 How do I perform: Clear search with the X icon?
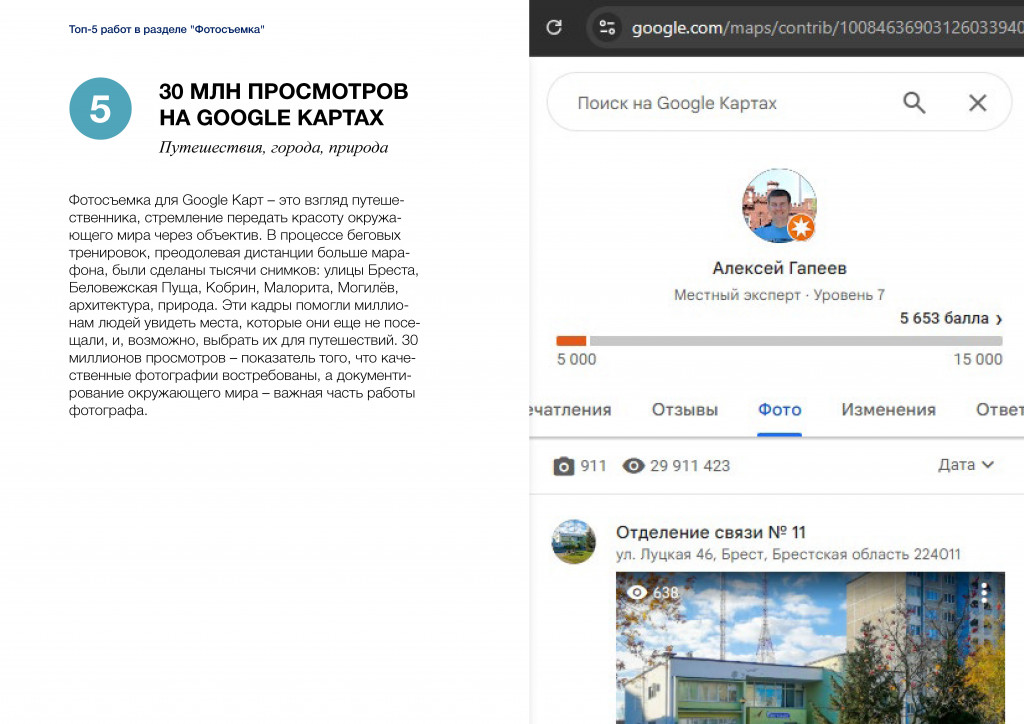point(977,102)
